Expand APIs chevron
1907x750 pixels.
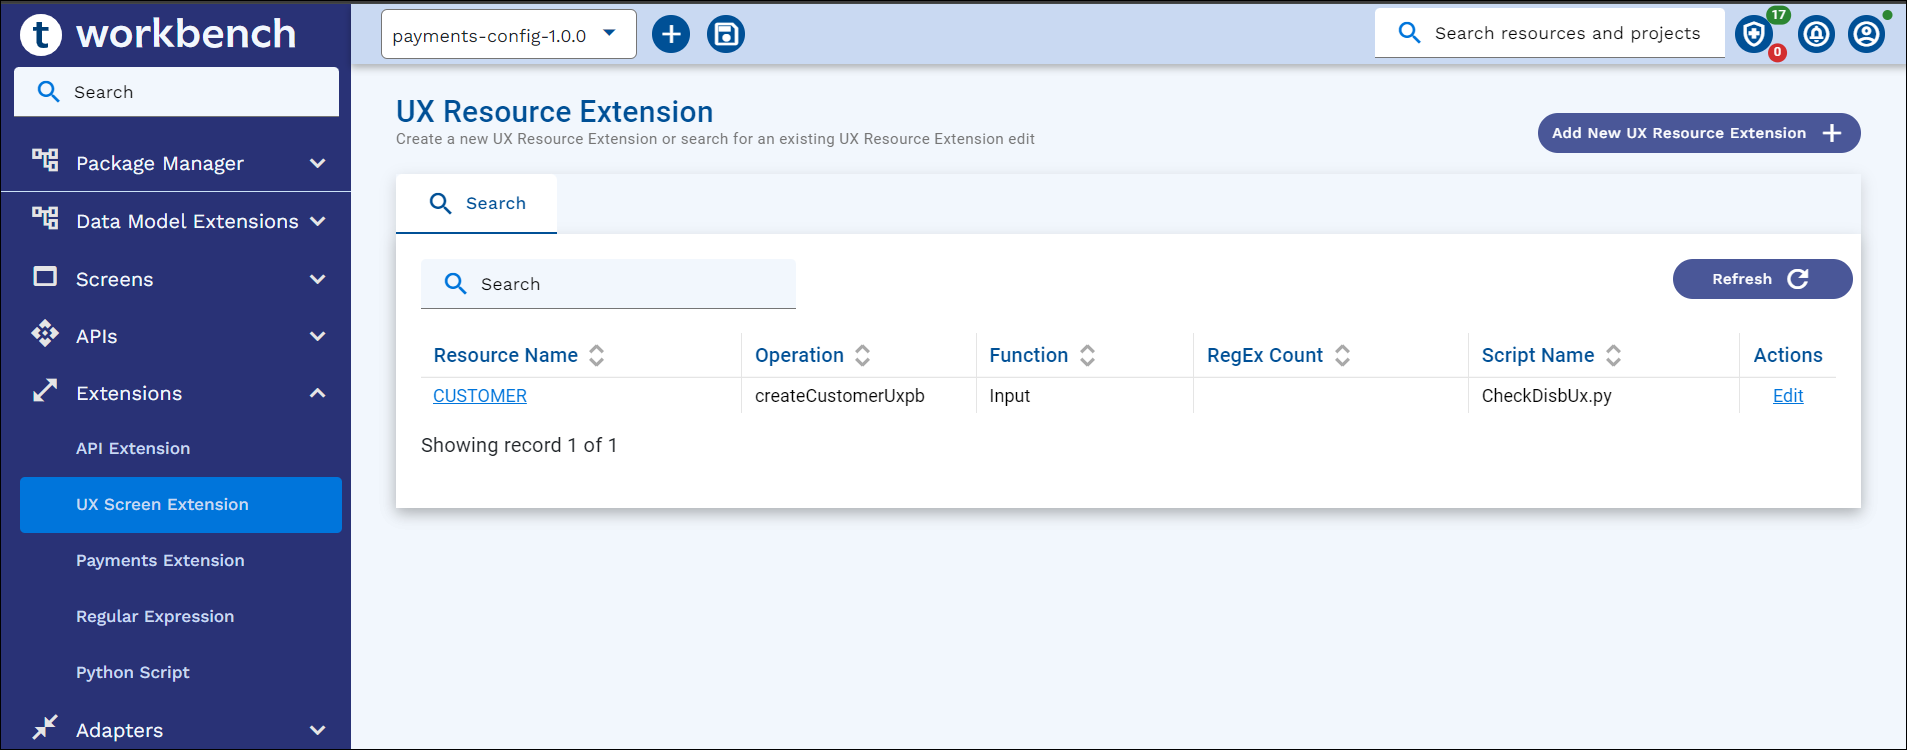pos(318,336)
